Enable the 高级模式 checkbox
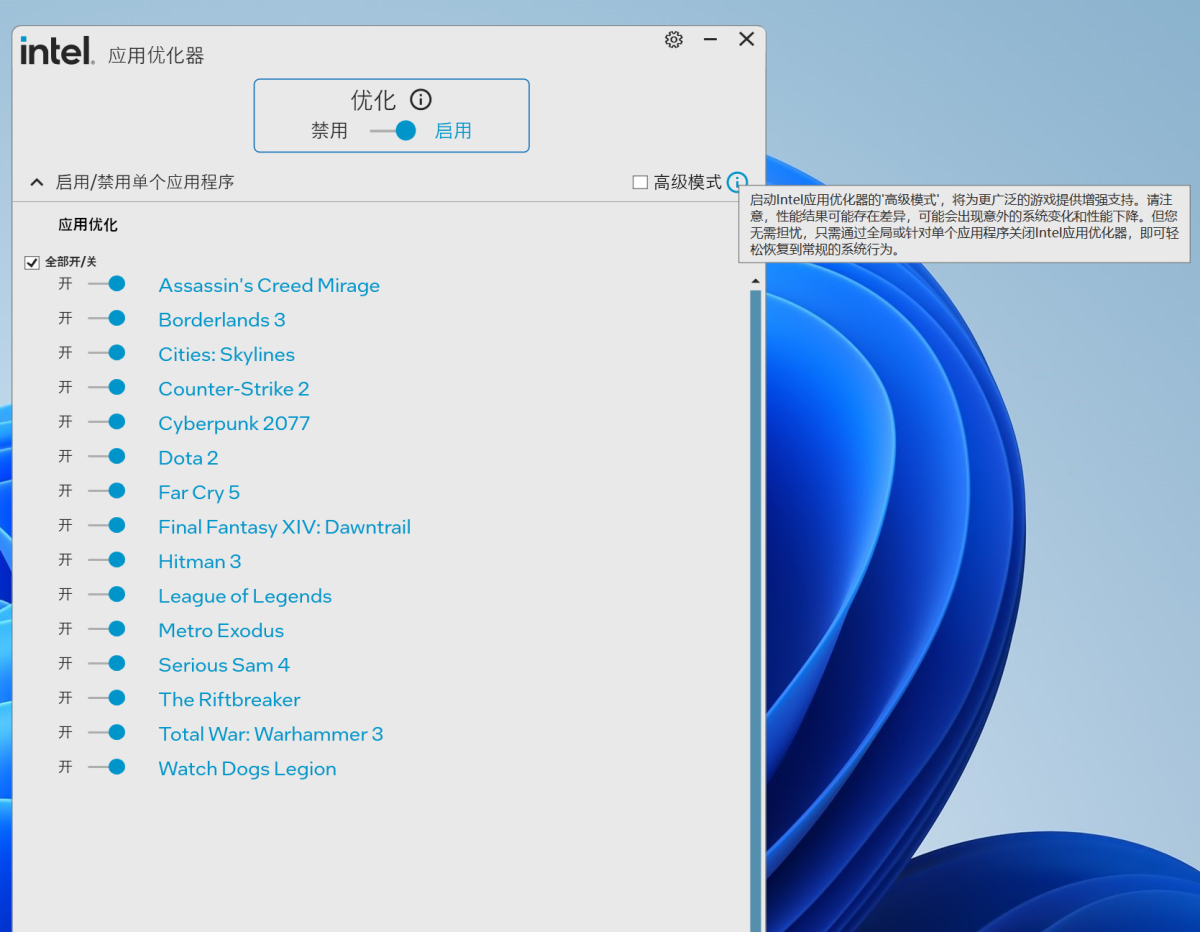Viewport: 1200px width, 932px height. [x=640, y=182]
